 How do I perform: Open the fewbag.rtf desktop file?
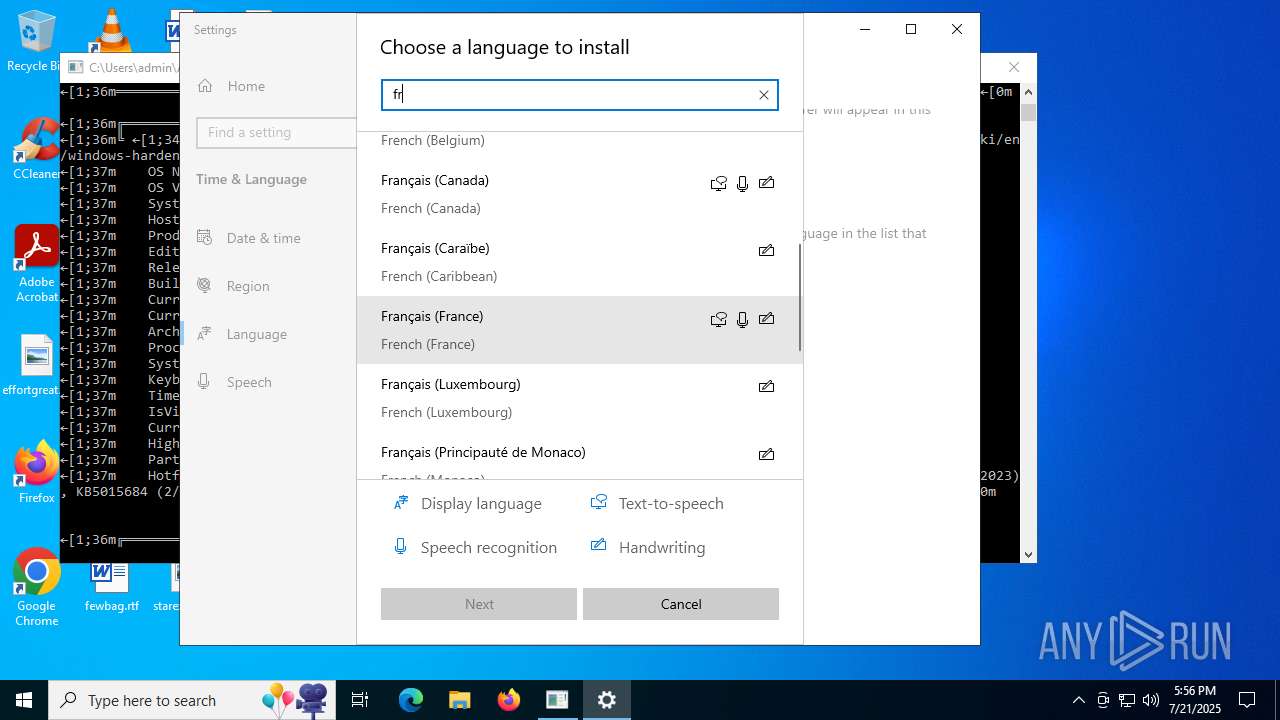(111, 584)
